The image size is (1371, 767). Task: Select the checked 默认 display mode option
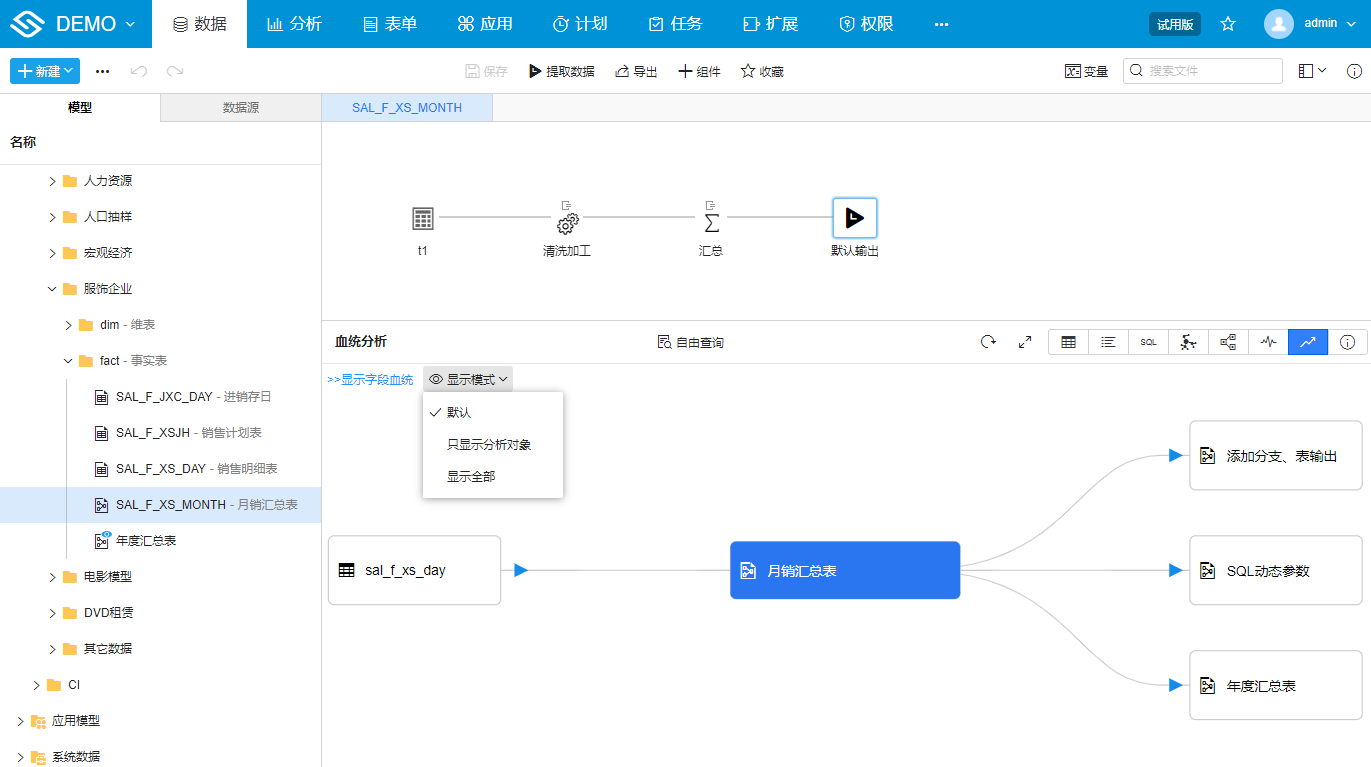coord(459,412)
